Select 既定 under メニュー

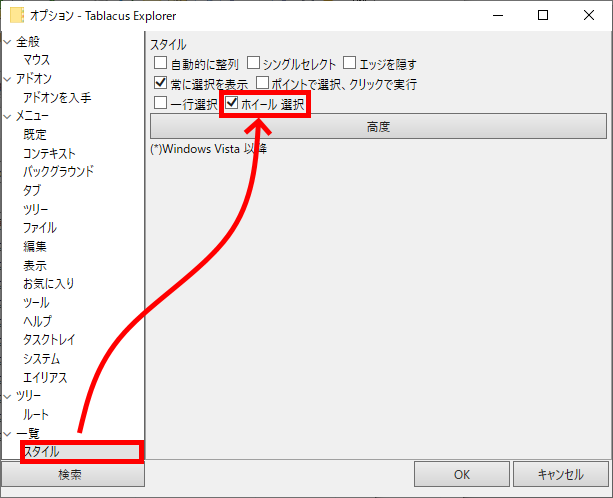pyautogui.click(x=35, y=135)
